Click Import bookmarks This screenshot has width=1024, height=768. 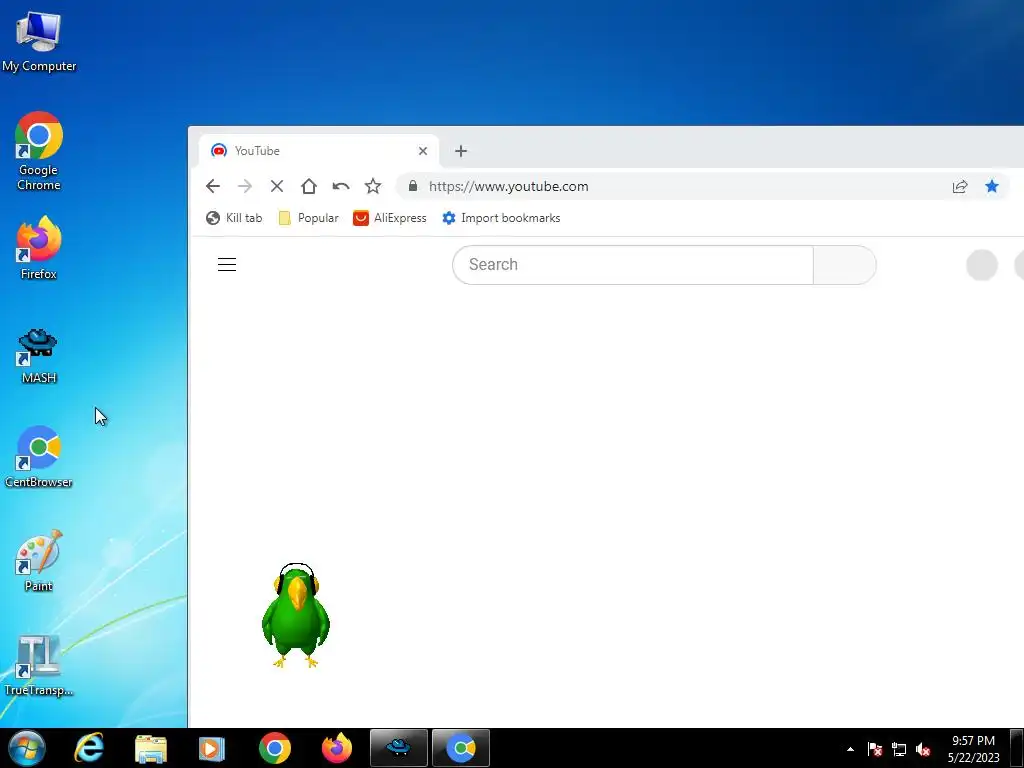pyautogui.click(x=501, y=218)
